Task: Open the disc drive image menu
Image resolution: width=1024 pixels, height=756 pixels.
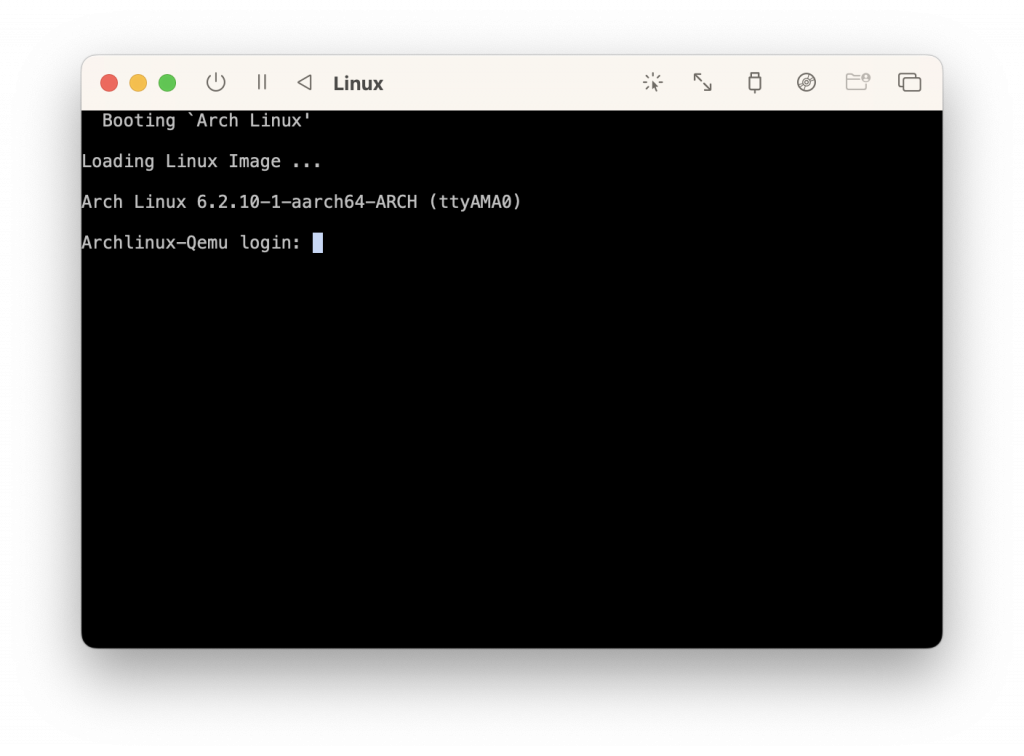Action: 806,83
